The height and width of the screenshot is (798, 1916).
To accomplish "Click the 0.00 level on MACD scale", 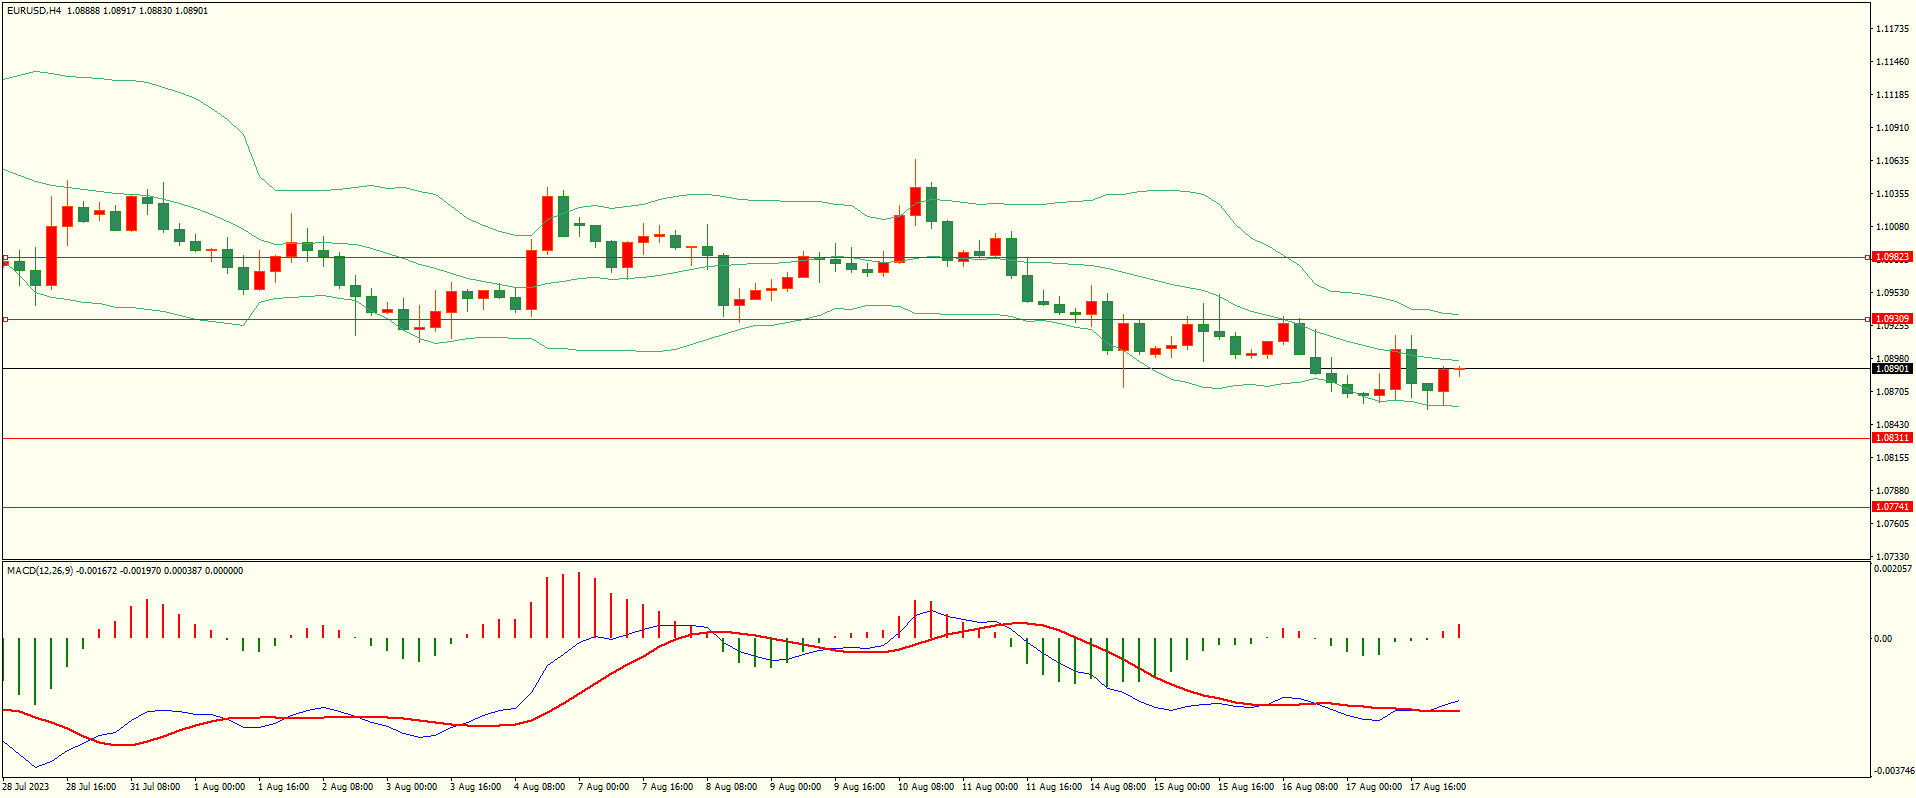I will 1883,639.
